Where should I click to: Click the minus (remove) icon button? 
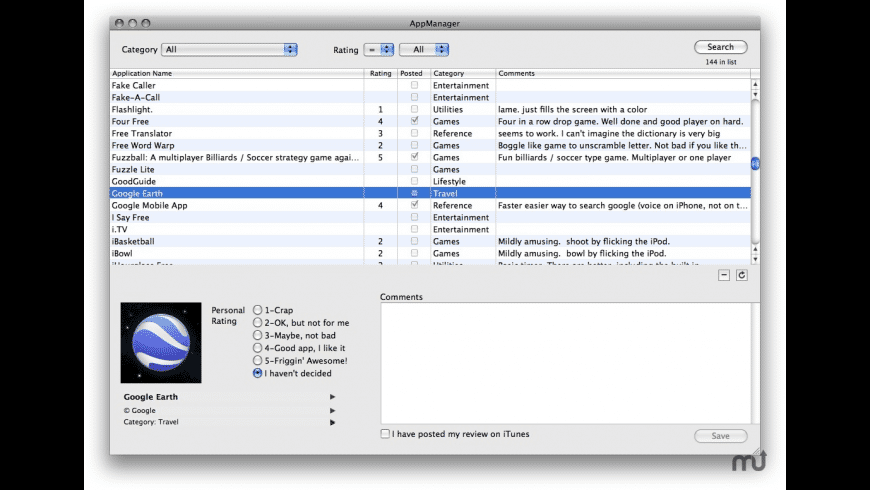(x=724, y=275)
